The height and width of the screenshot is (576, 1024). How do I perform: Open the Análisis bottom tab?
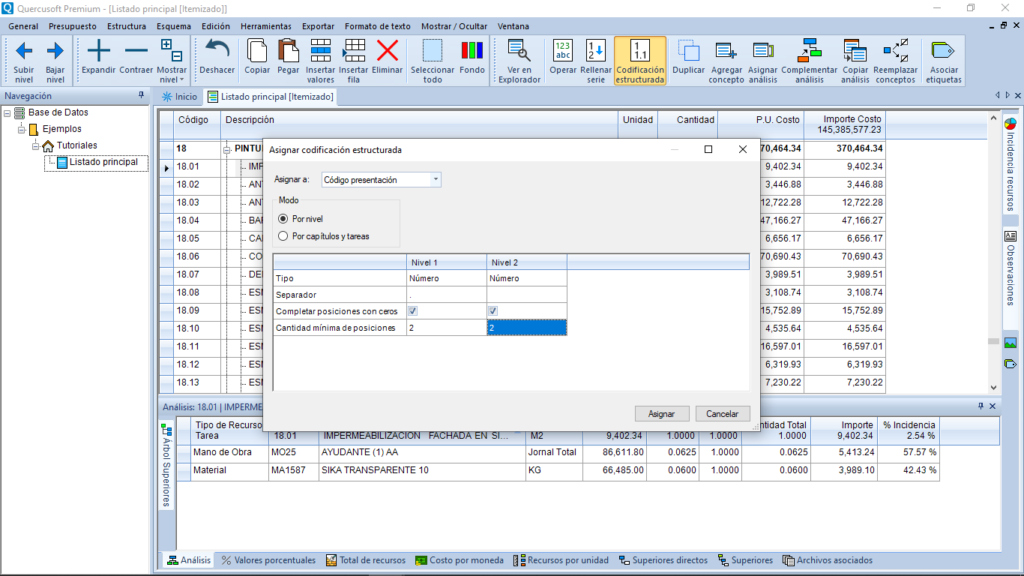click(189, 560)
